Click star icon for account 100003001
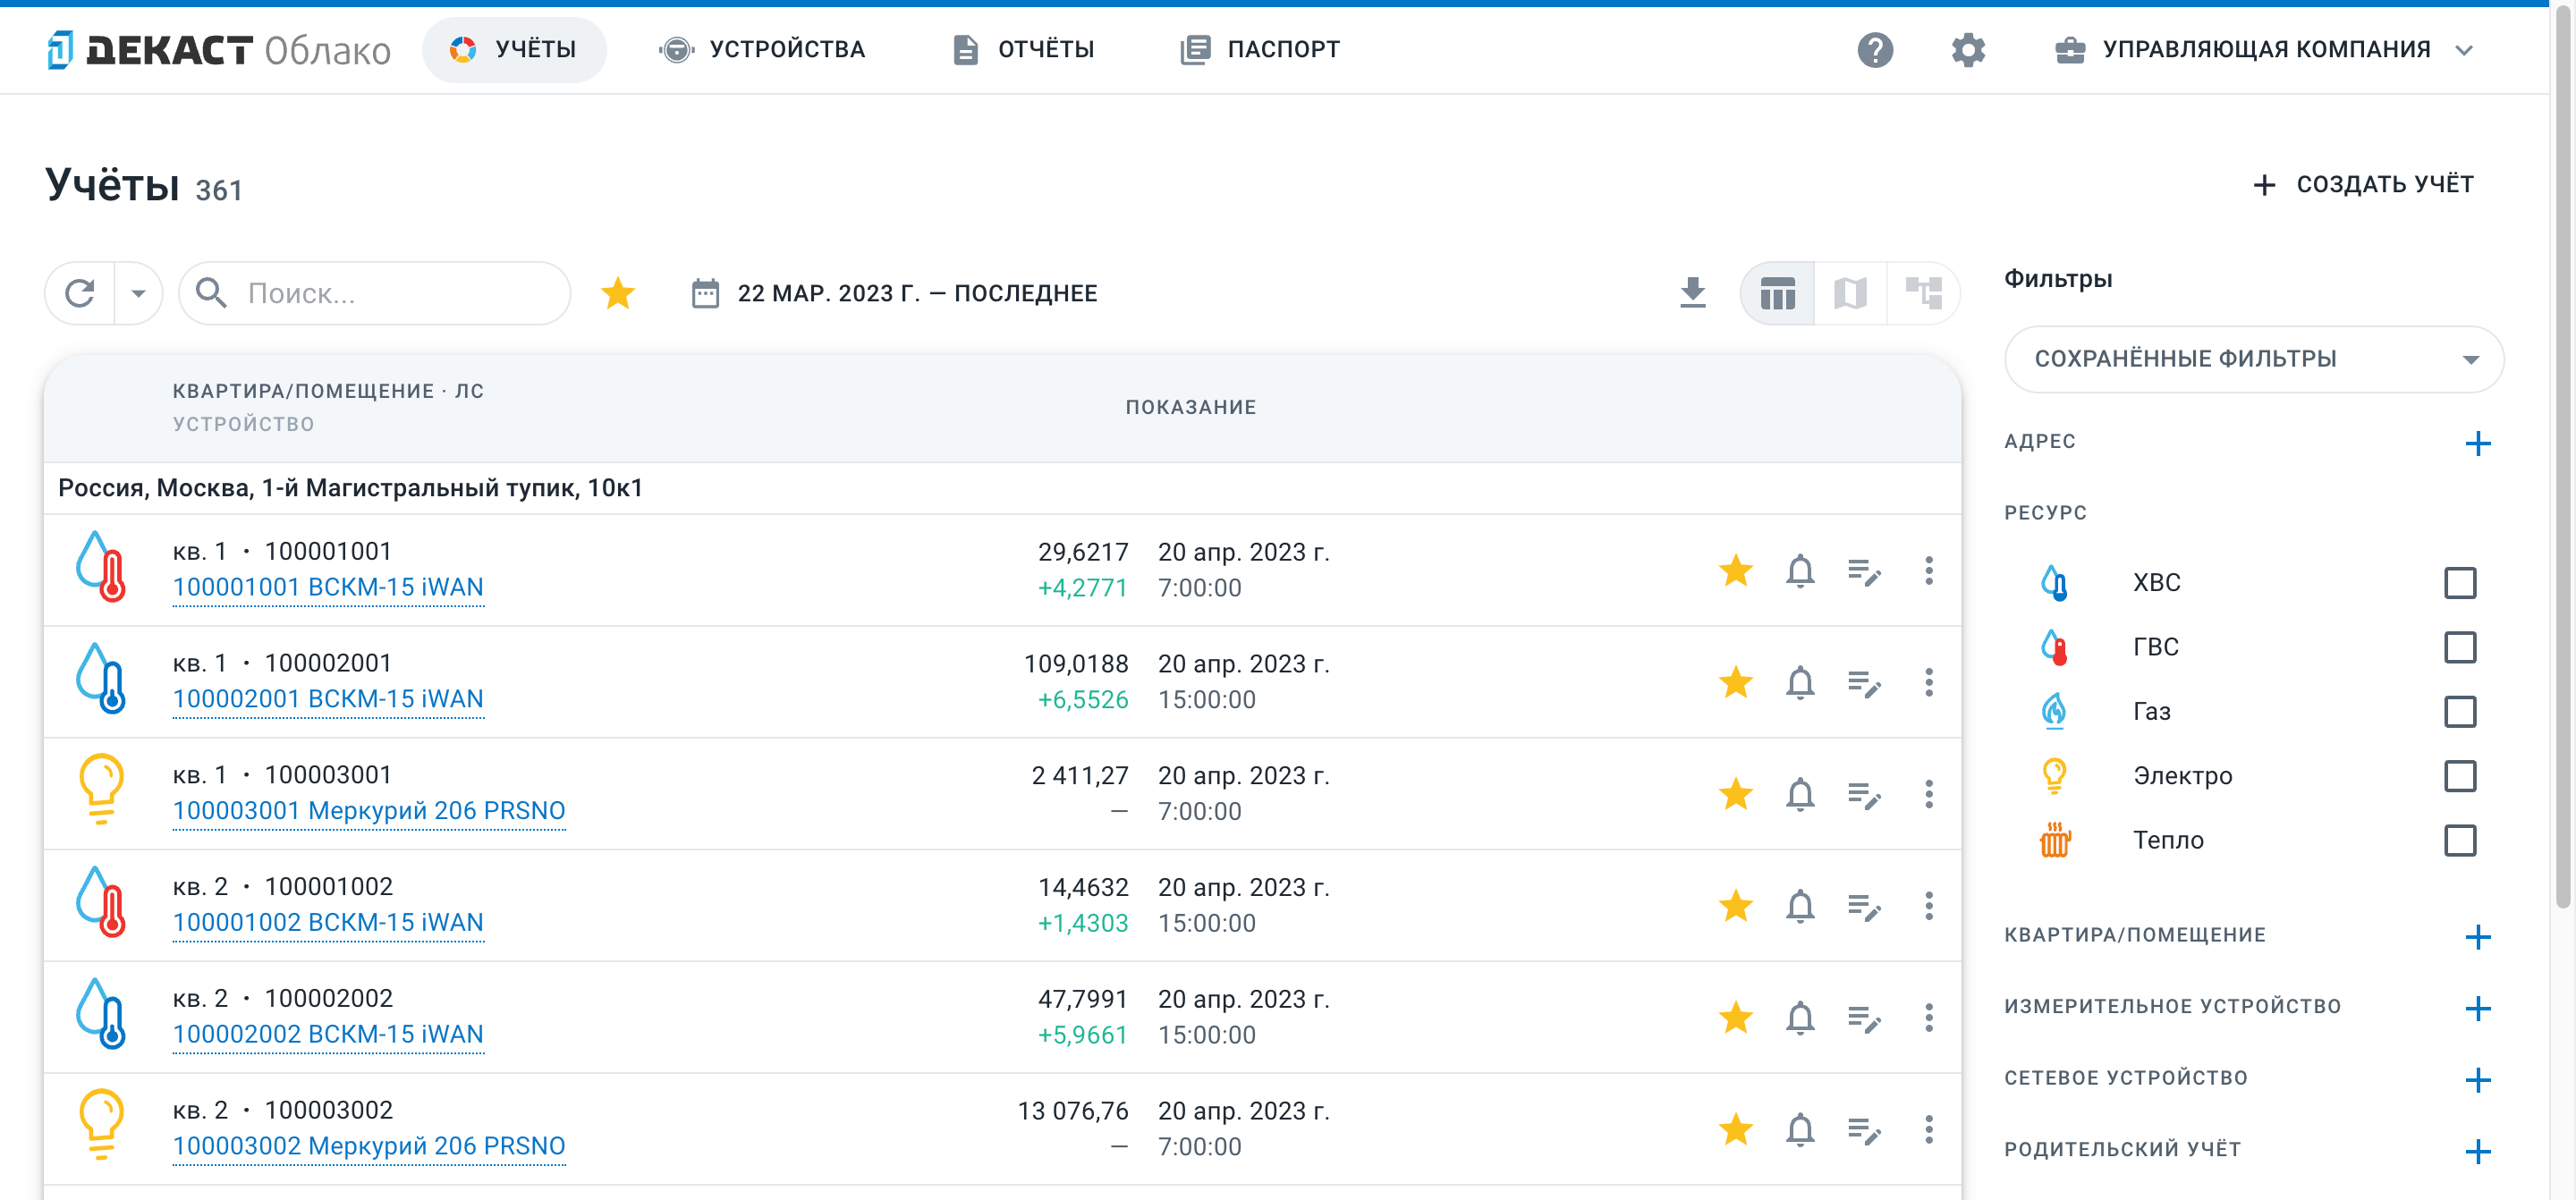 pos(1736,794)
